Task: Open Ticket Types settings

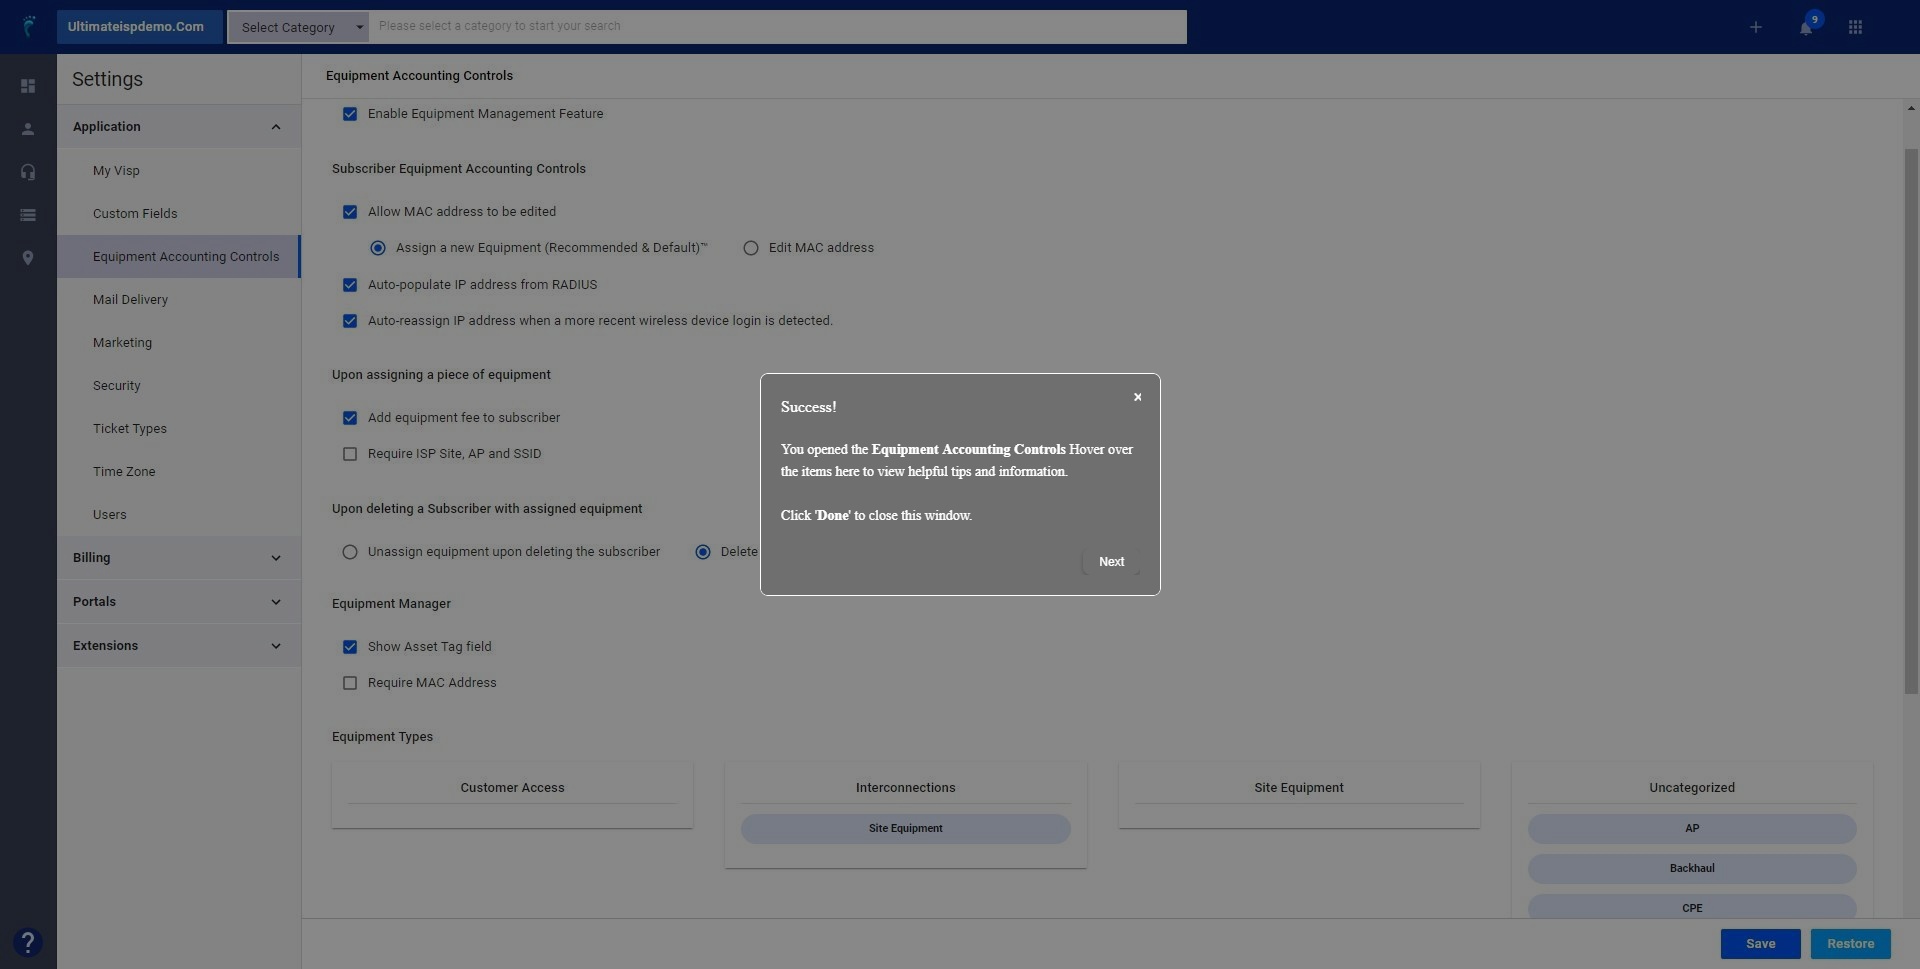Action: pyautogui.click(x=178, y=429)
